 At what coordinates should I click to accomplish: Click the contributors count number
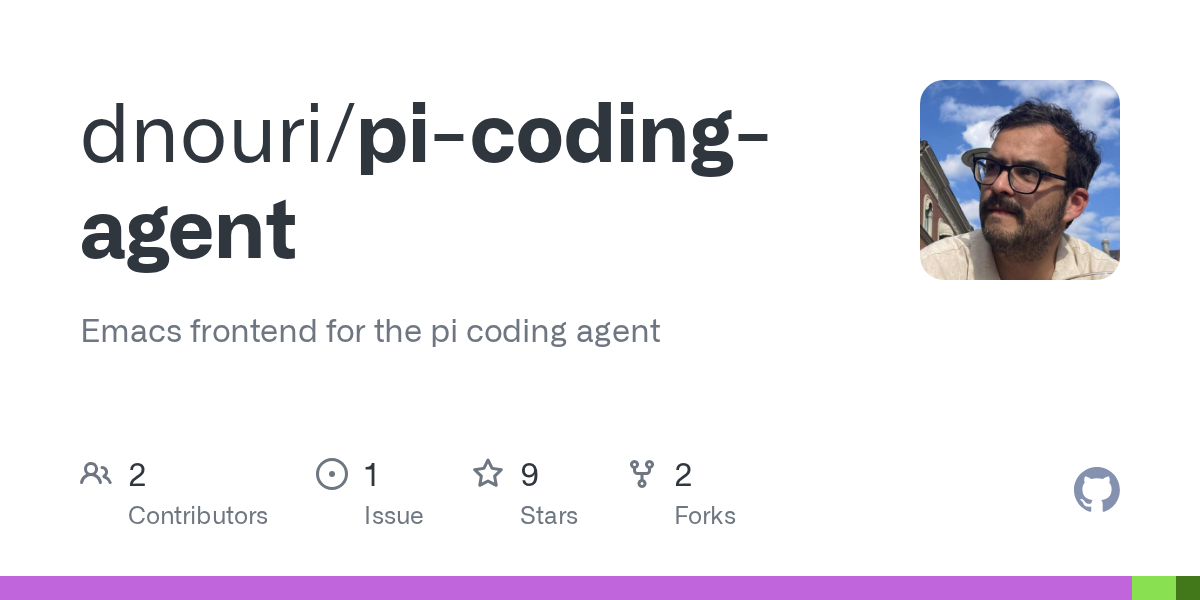pyautogui.click(x=137, y=475)
